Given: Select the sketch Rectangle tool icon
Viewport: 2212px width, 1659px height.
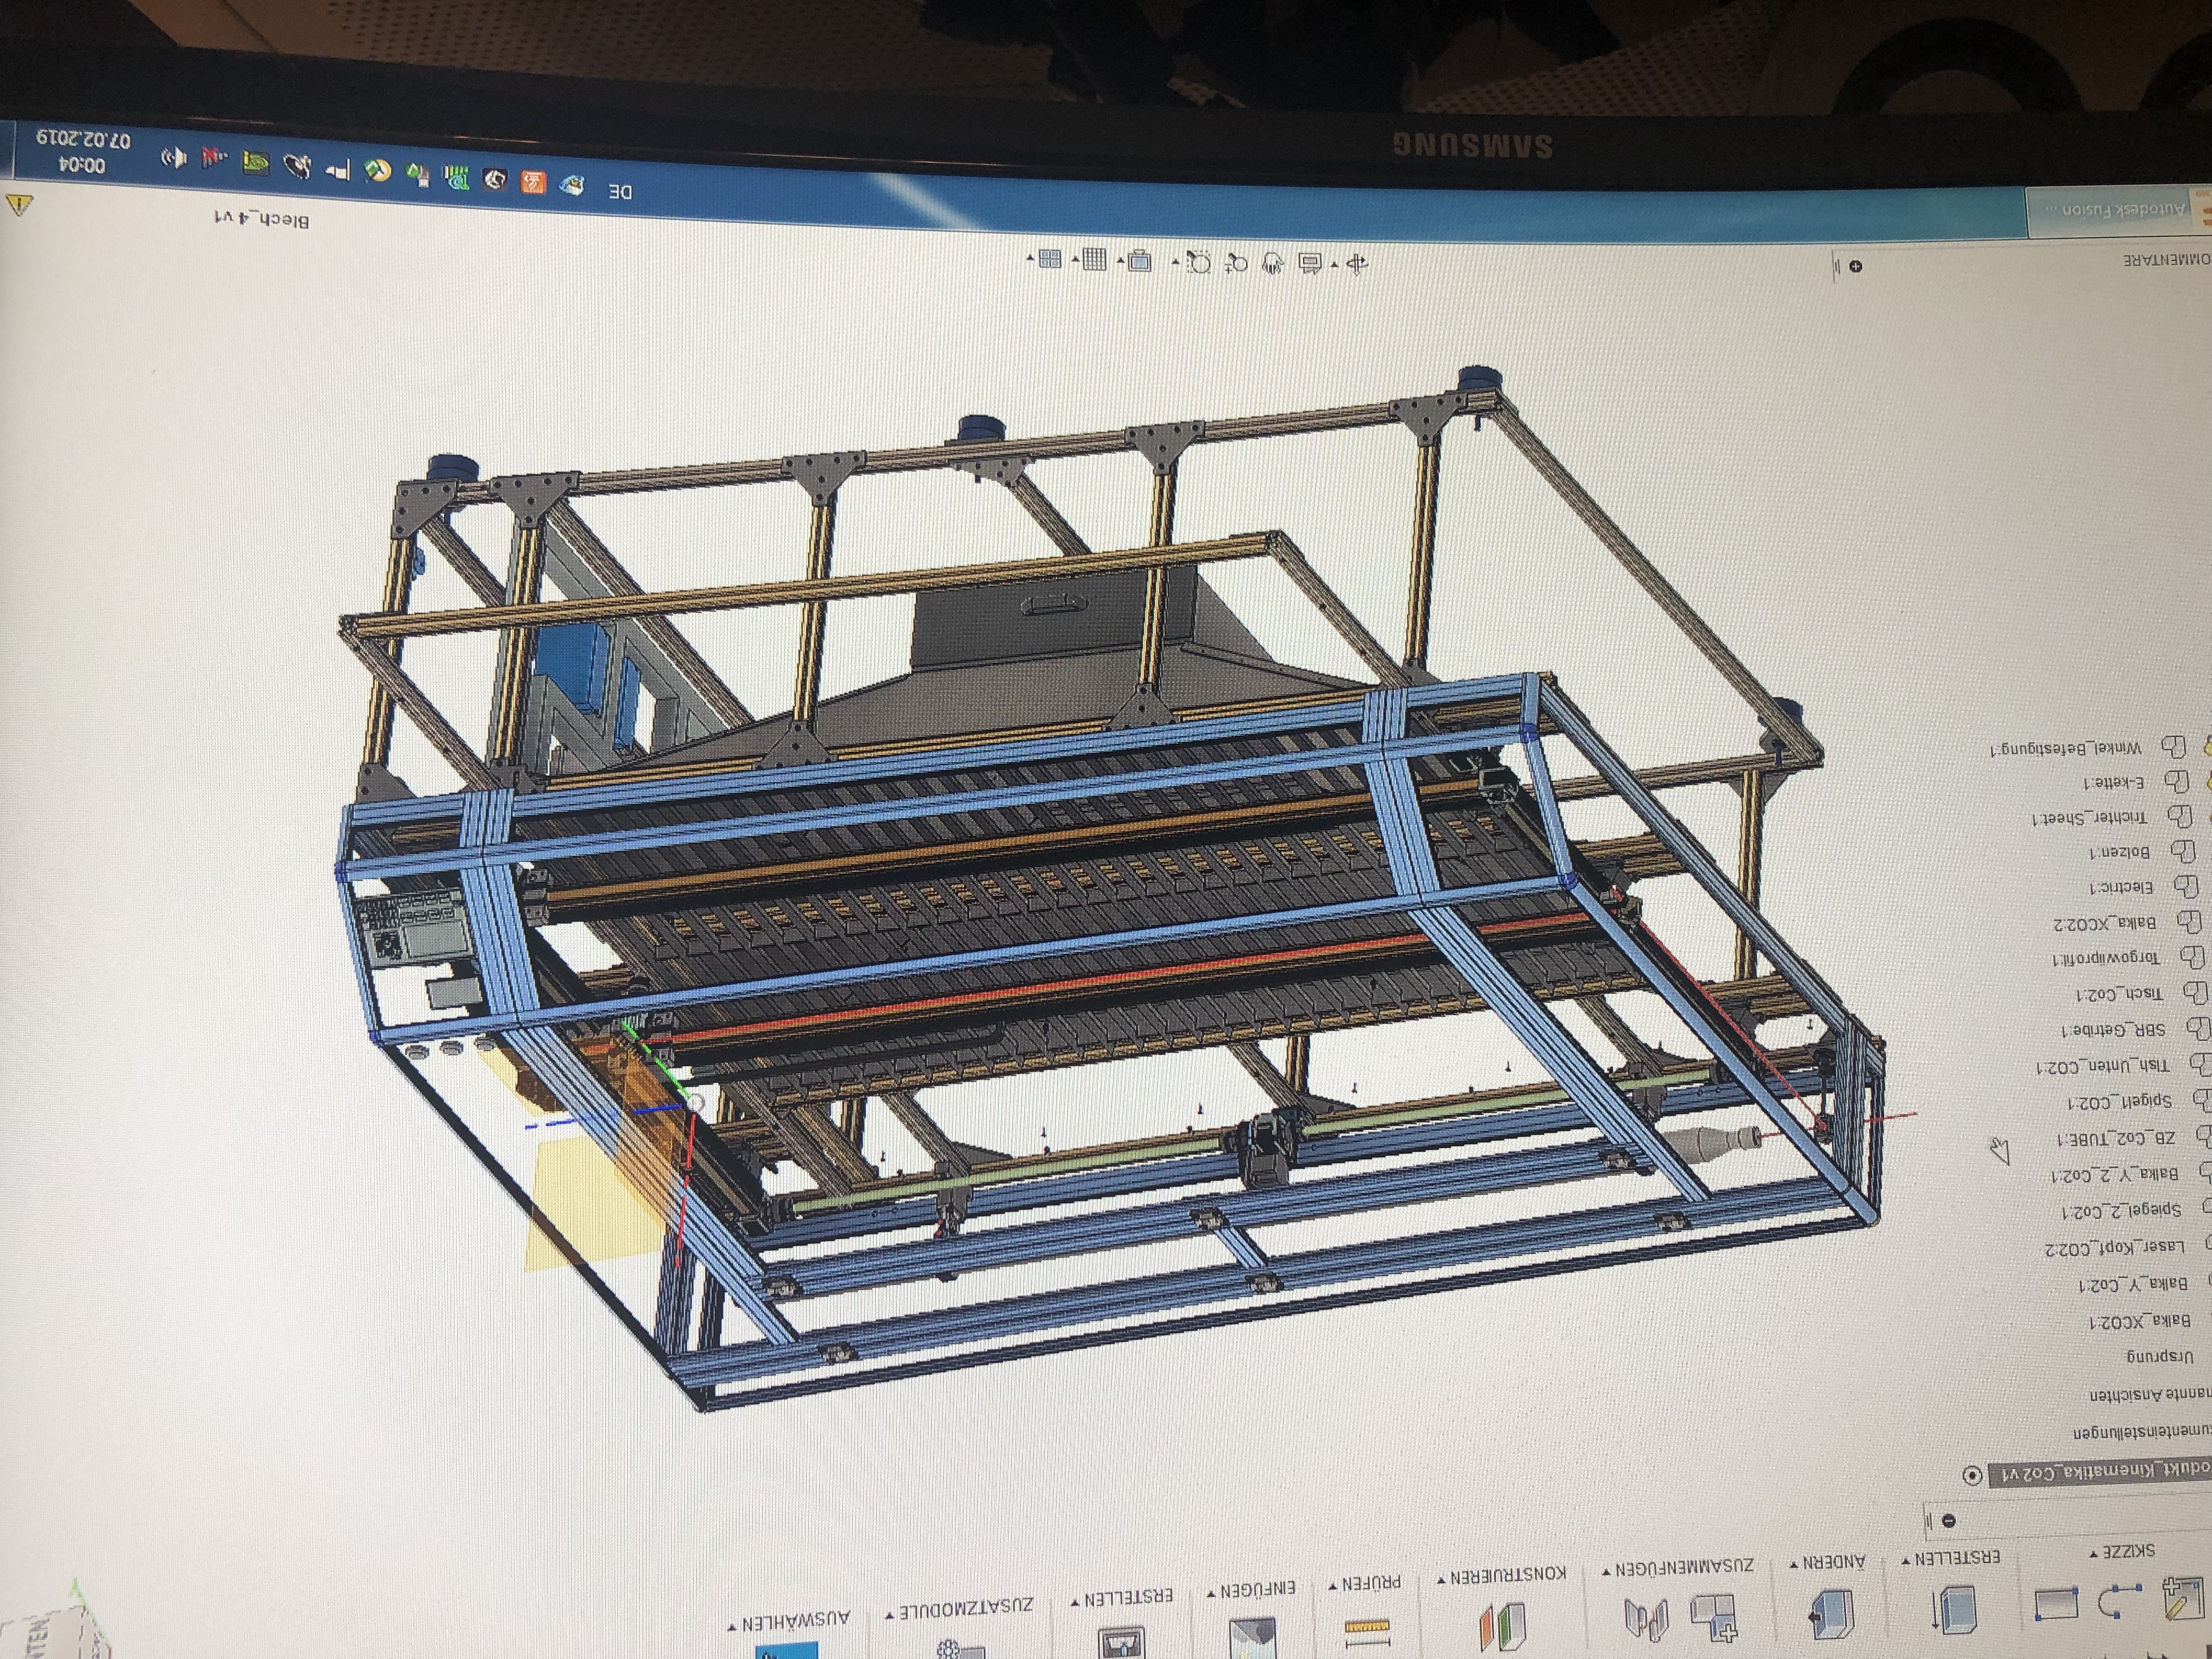Looking at the screenshot, I should [2056, 1604].
